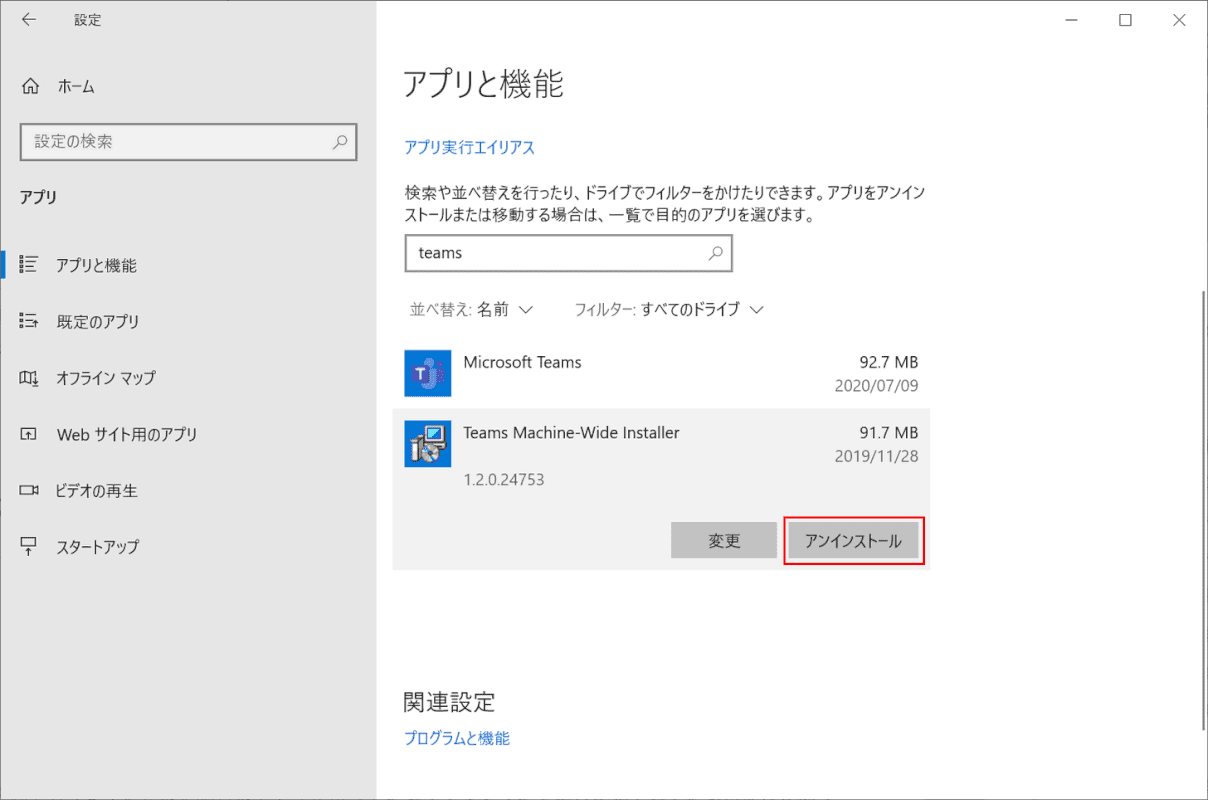Image resolution: width=1208 pixels, height=800 pixels.
Task: Select the Teams Machine-Wide Installer entry name
Action: [x=571, y=433]
